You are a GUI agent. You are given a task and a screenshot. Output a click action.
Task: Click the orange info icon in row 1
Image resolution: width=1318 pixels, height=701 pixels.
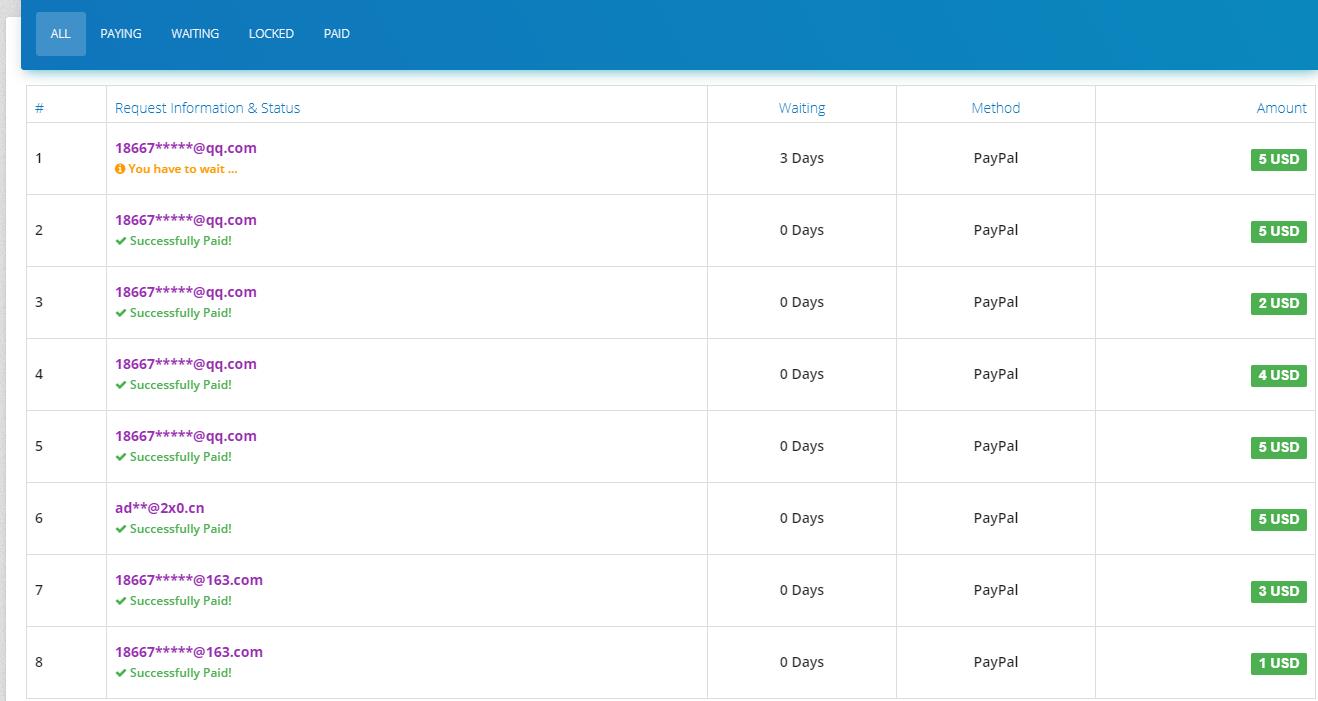[120, 169]
